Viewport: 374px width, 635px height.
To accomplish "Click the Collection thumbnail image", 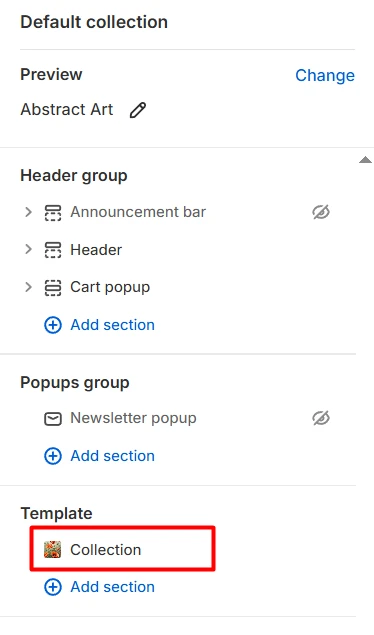I will pos(53,550).
